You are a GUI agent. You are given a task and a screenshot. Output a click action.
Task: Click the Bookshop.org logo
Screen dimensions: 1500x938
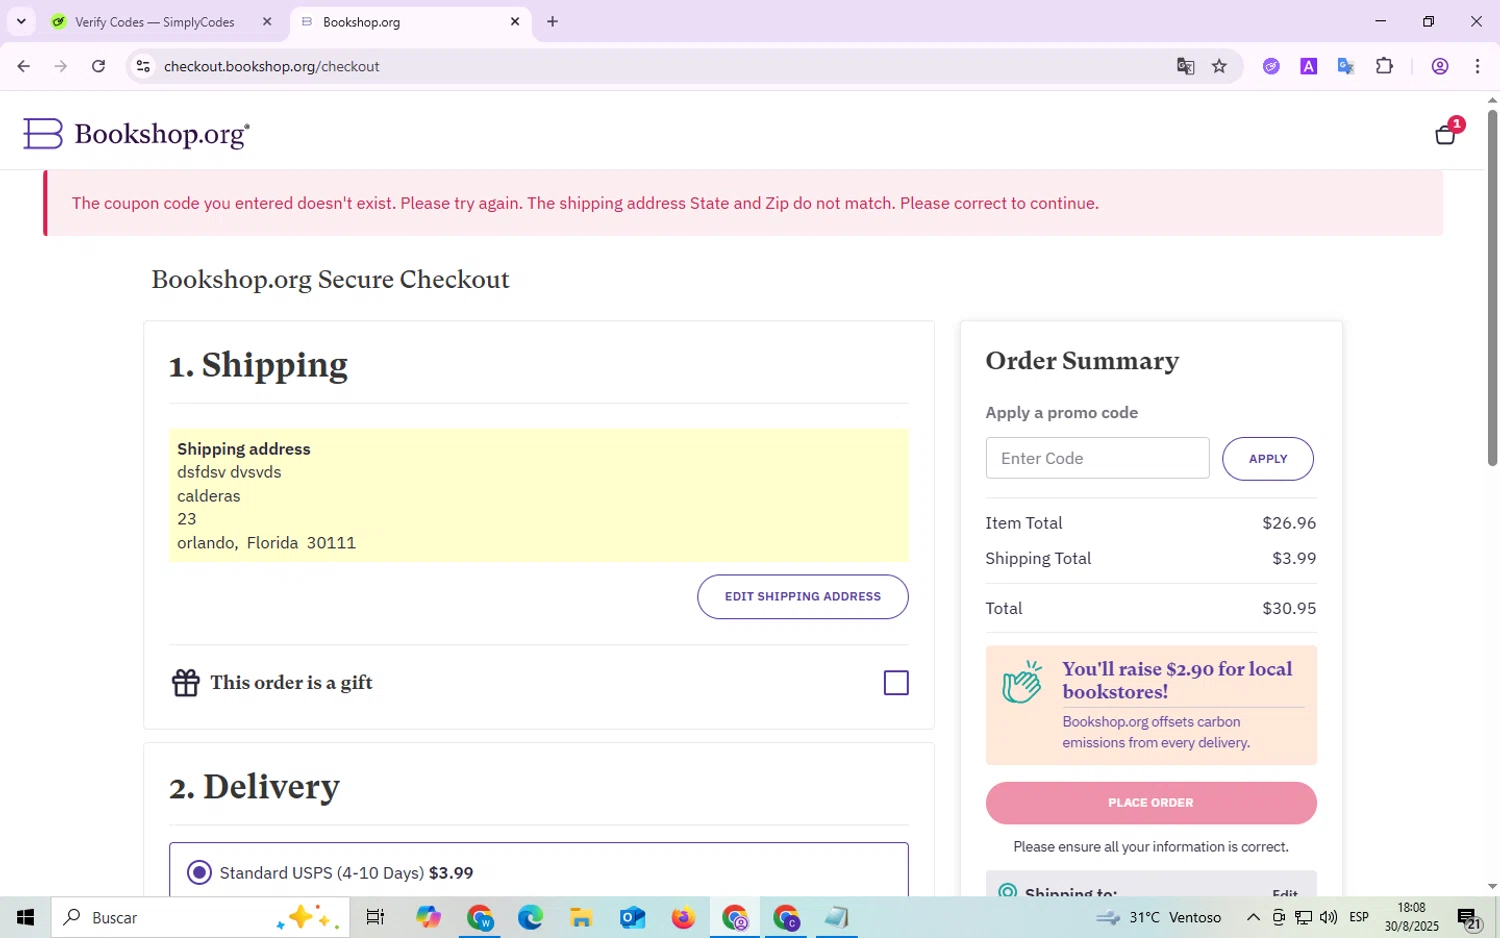click(x=136, y=134)
